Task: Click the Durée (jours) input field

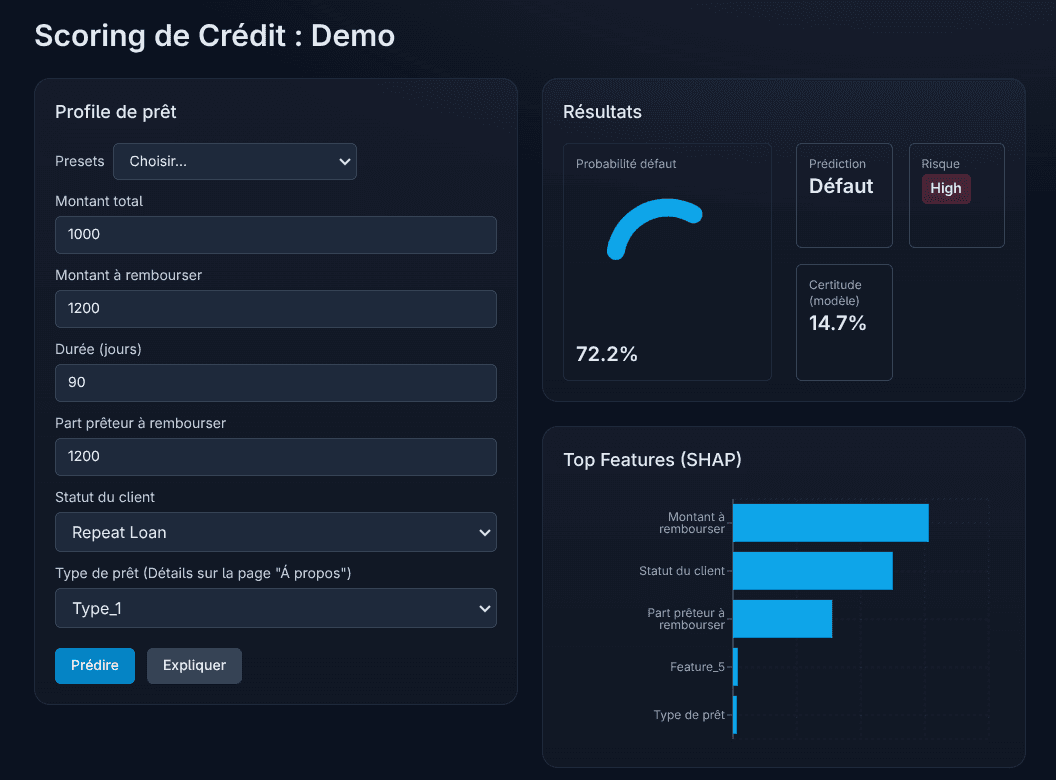Action: click(276, 383)
